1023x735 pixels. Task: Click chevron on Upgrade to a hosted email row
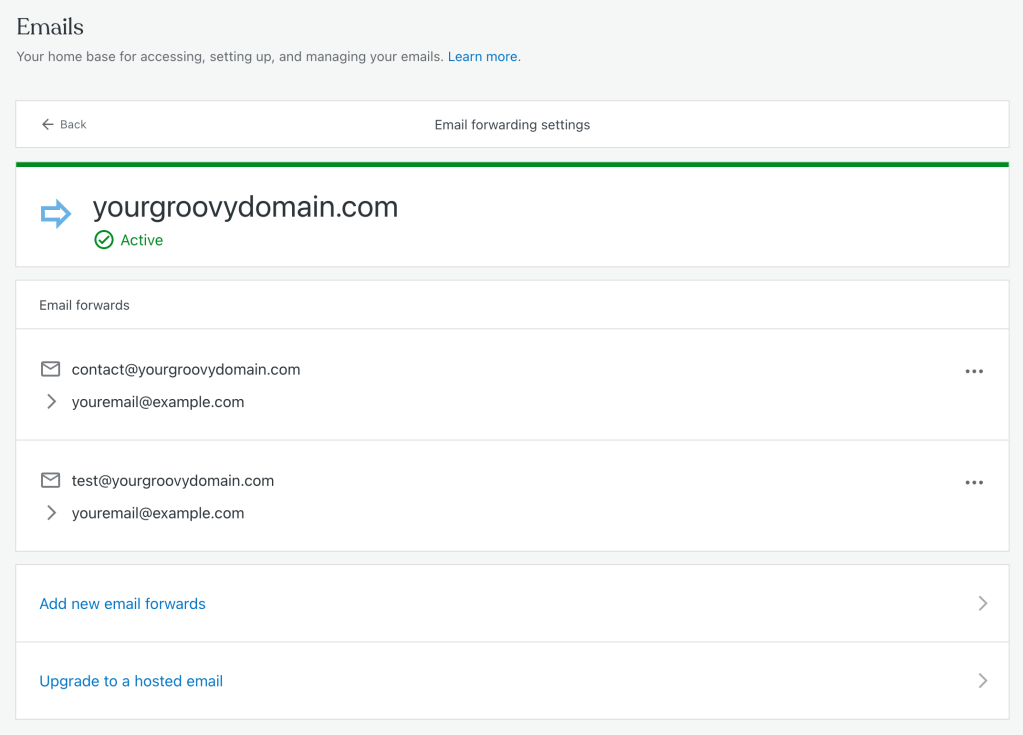coord(983,681)
